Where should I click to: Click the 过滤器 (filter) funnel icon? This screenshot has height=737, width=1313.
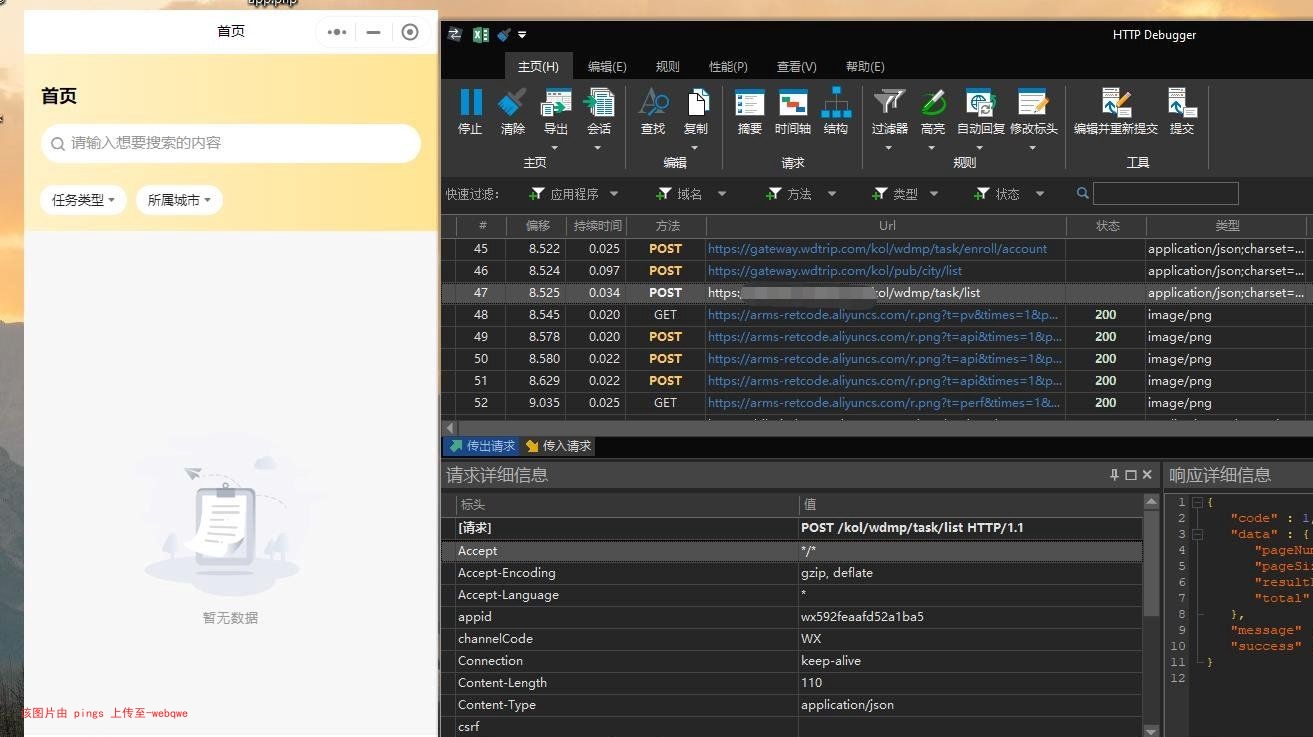click(889, 102)
